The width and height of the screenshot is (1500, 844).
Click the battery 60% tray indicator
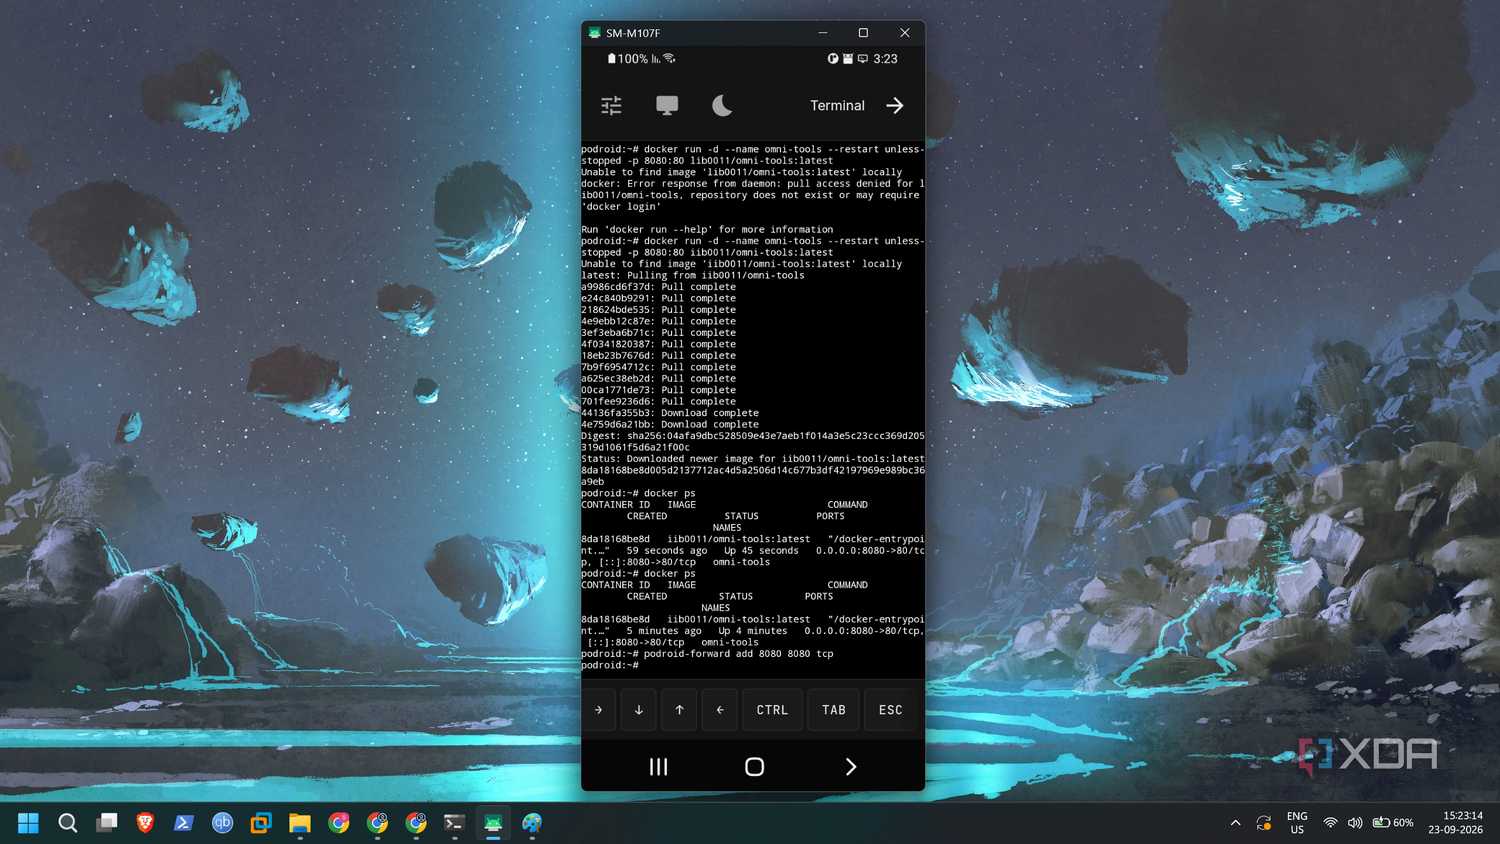click(1393, 823)
